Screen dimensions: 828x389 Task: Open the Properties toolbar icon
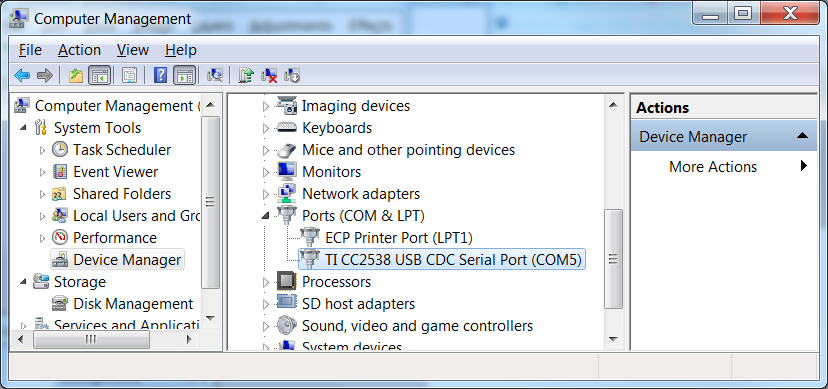(129, 75)
